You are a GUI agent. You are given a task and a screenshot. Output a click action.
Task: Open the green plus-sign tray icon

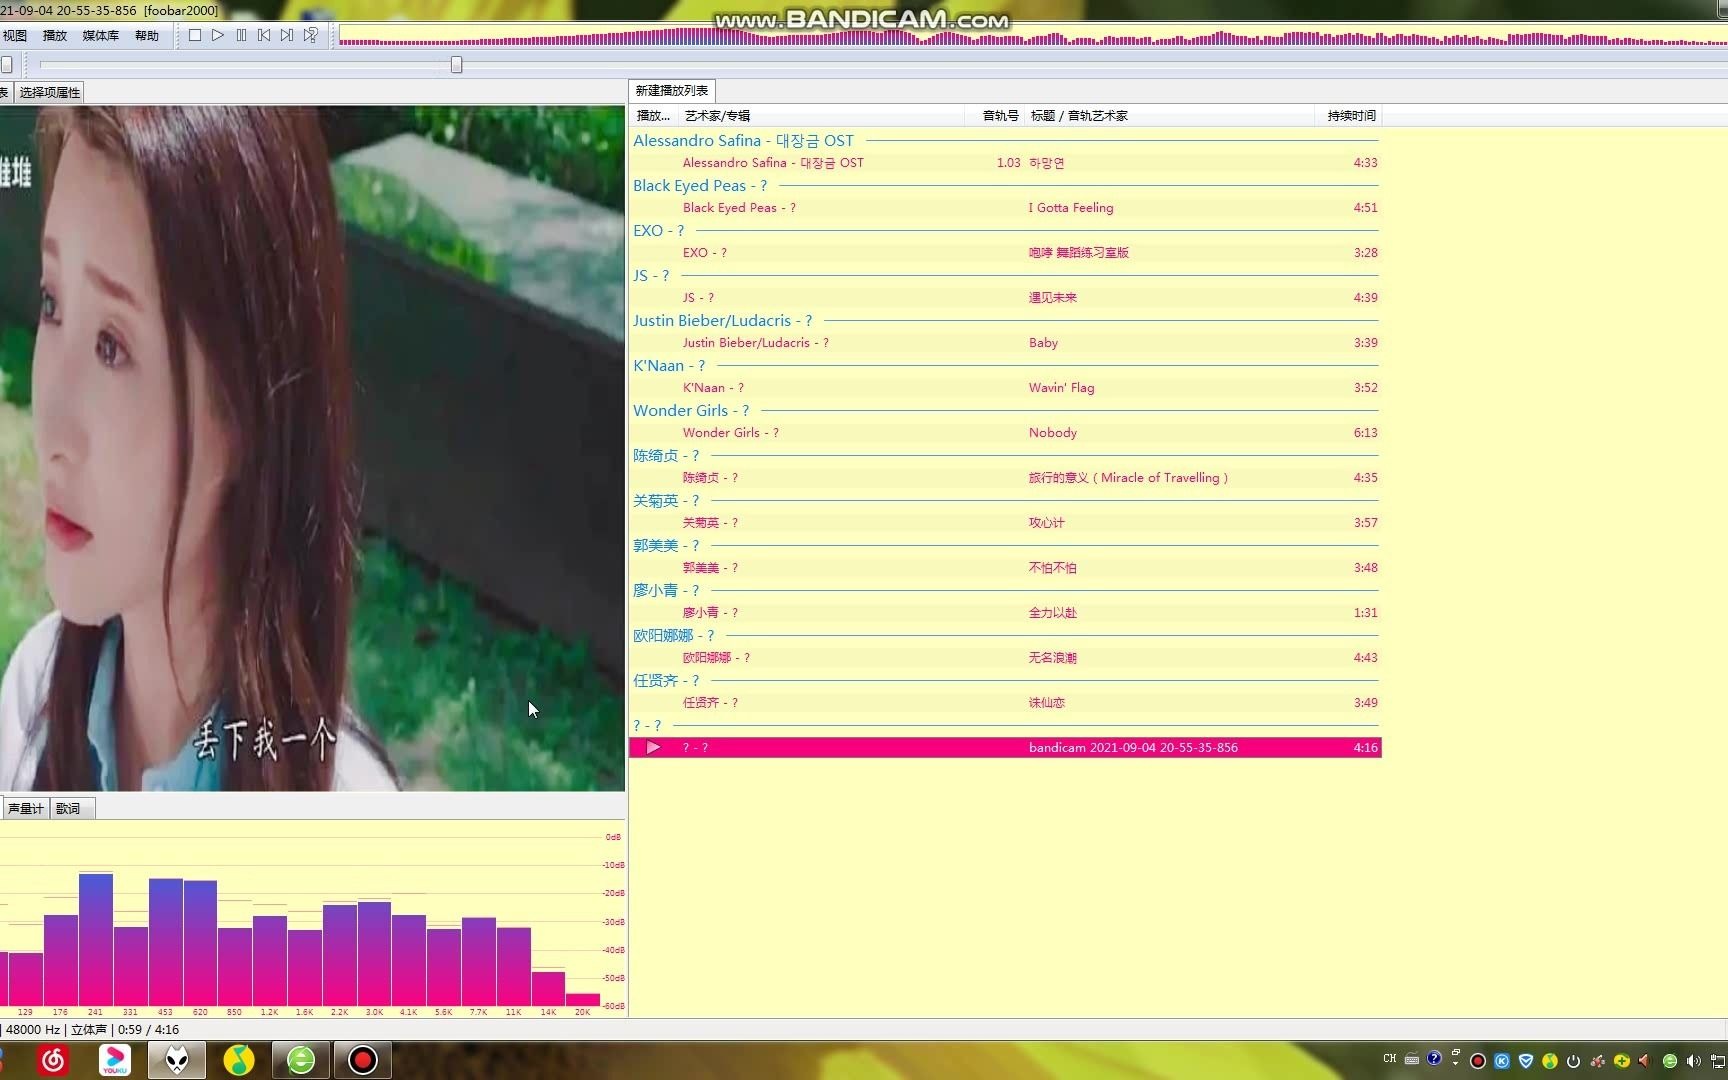coord(1622,1061)
